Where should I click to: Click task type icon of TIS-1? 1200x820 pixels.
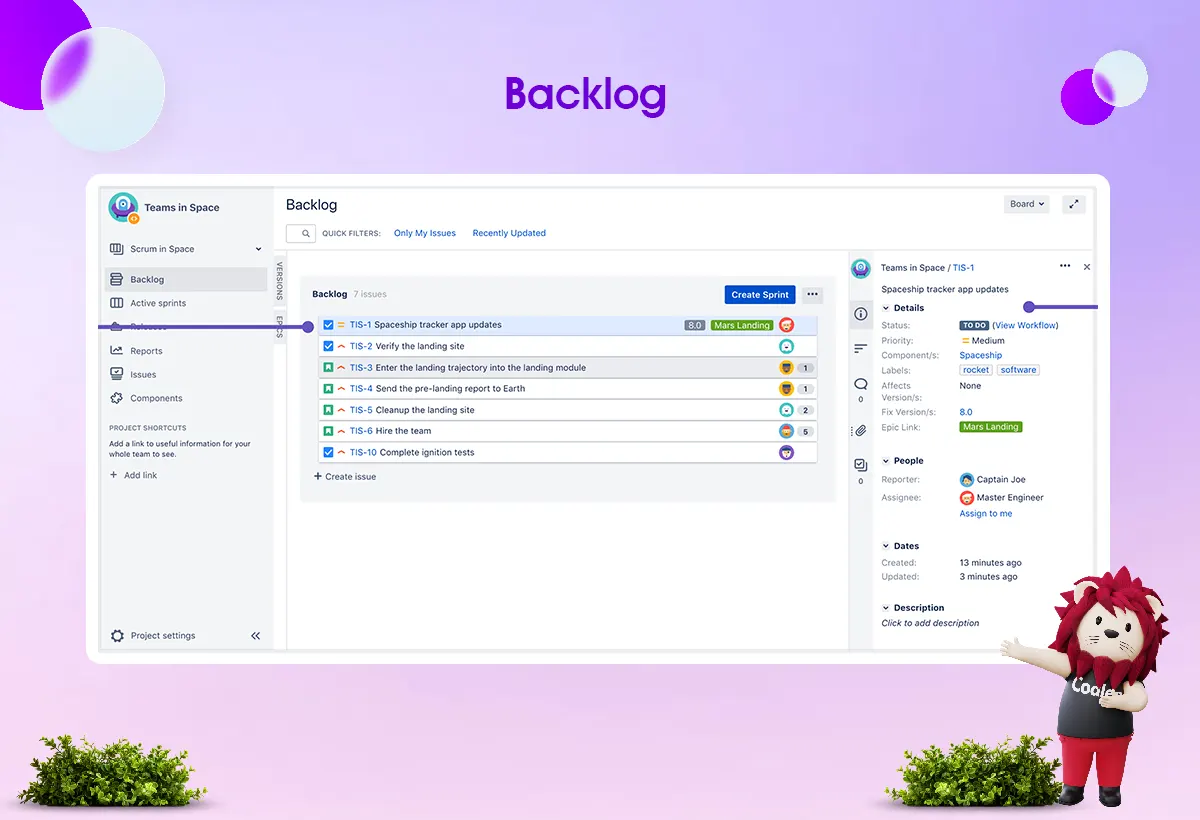pyautogui.click(x=328, y=325)
